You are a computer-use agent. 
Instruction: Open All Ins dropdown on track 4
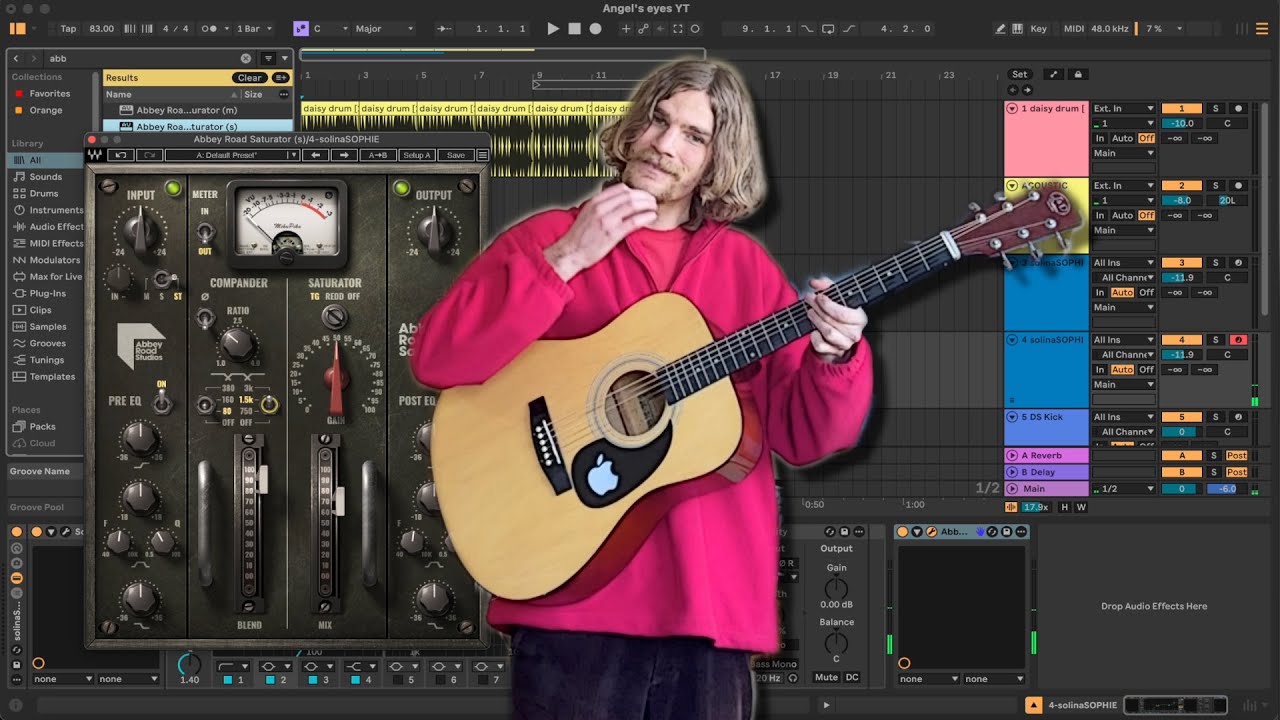1124,339
